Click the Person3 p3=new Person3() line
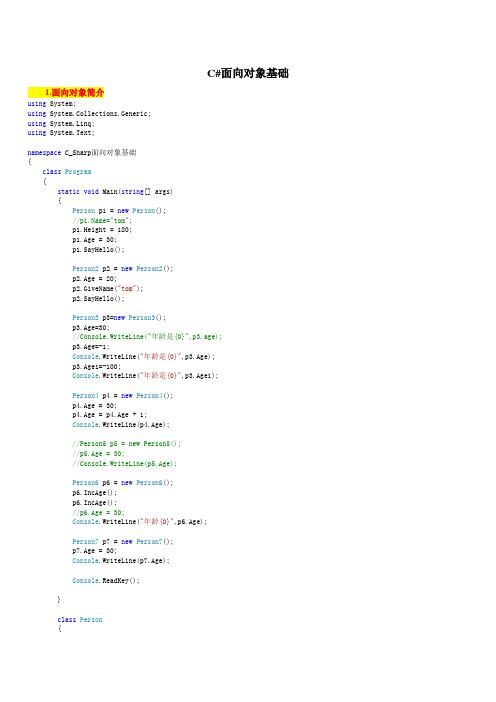 click(x=119, y=318)
